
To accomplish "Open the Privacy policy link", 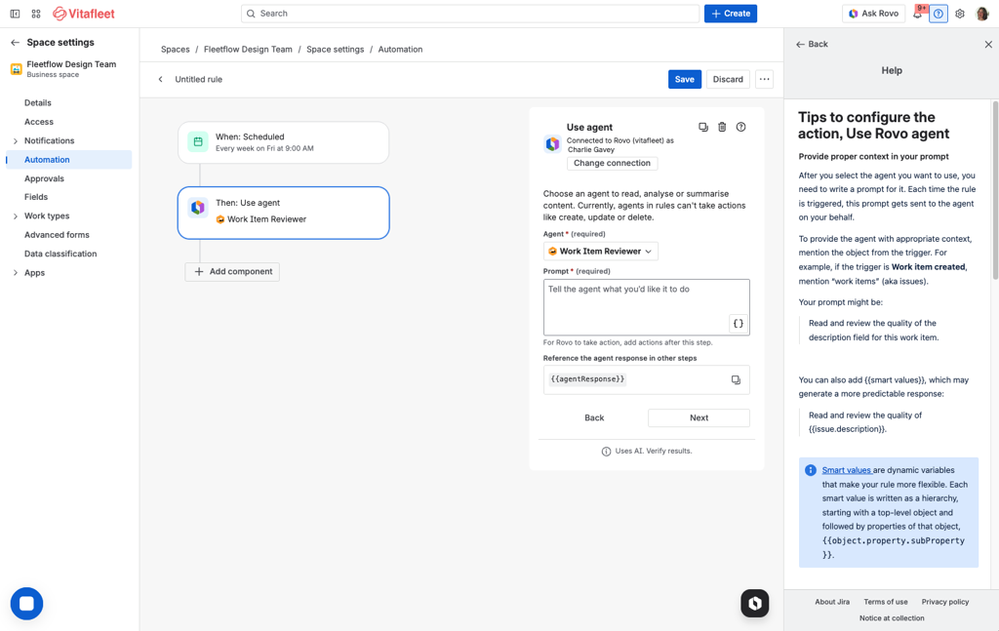I will (x=945, y=602).
